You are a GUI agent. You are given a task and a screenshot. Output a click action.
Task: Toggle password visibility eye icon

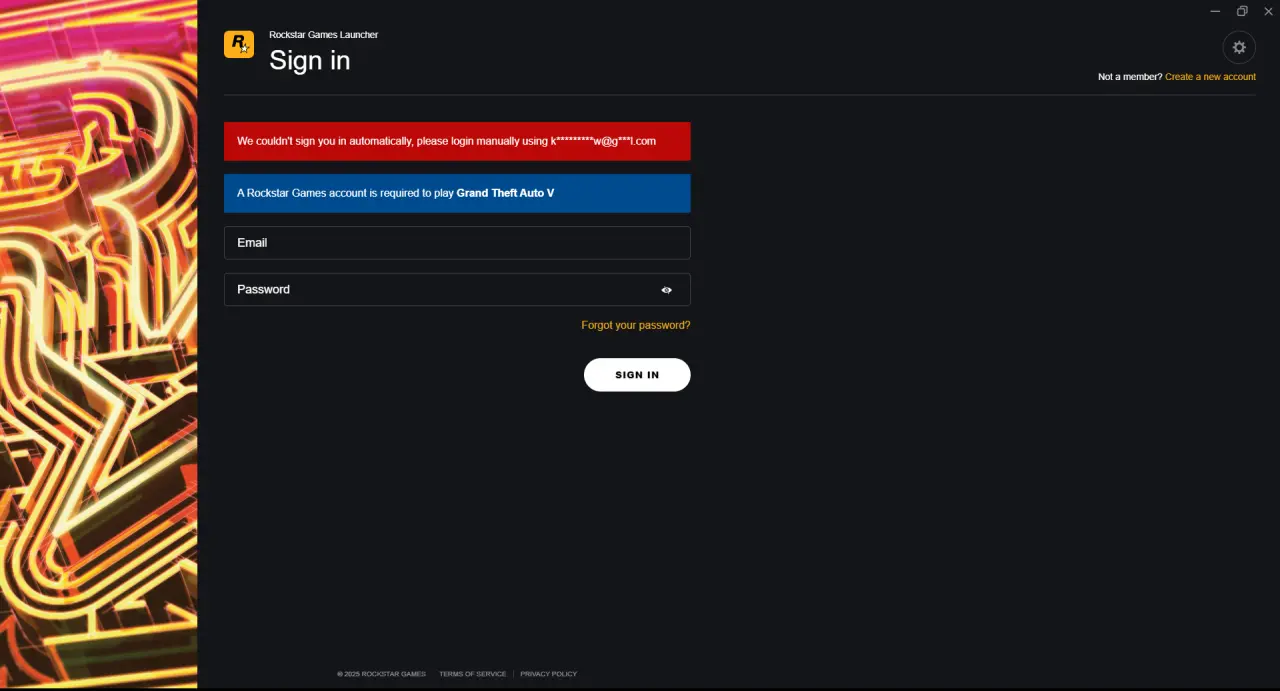666,290
